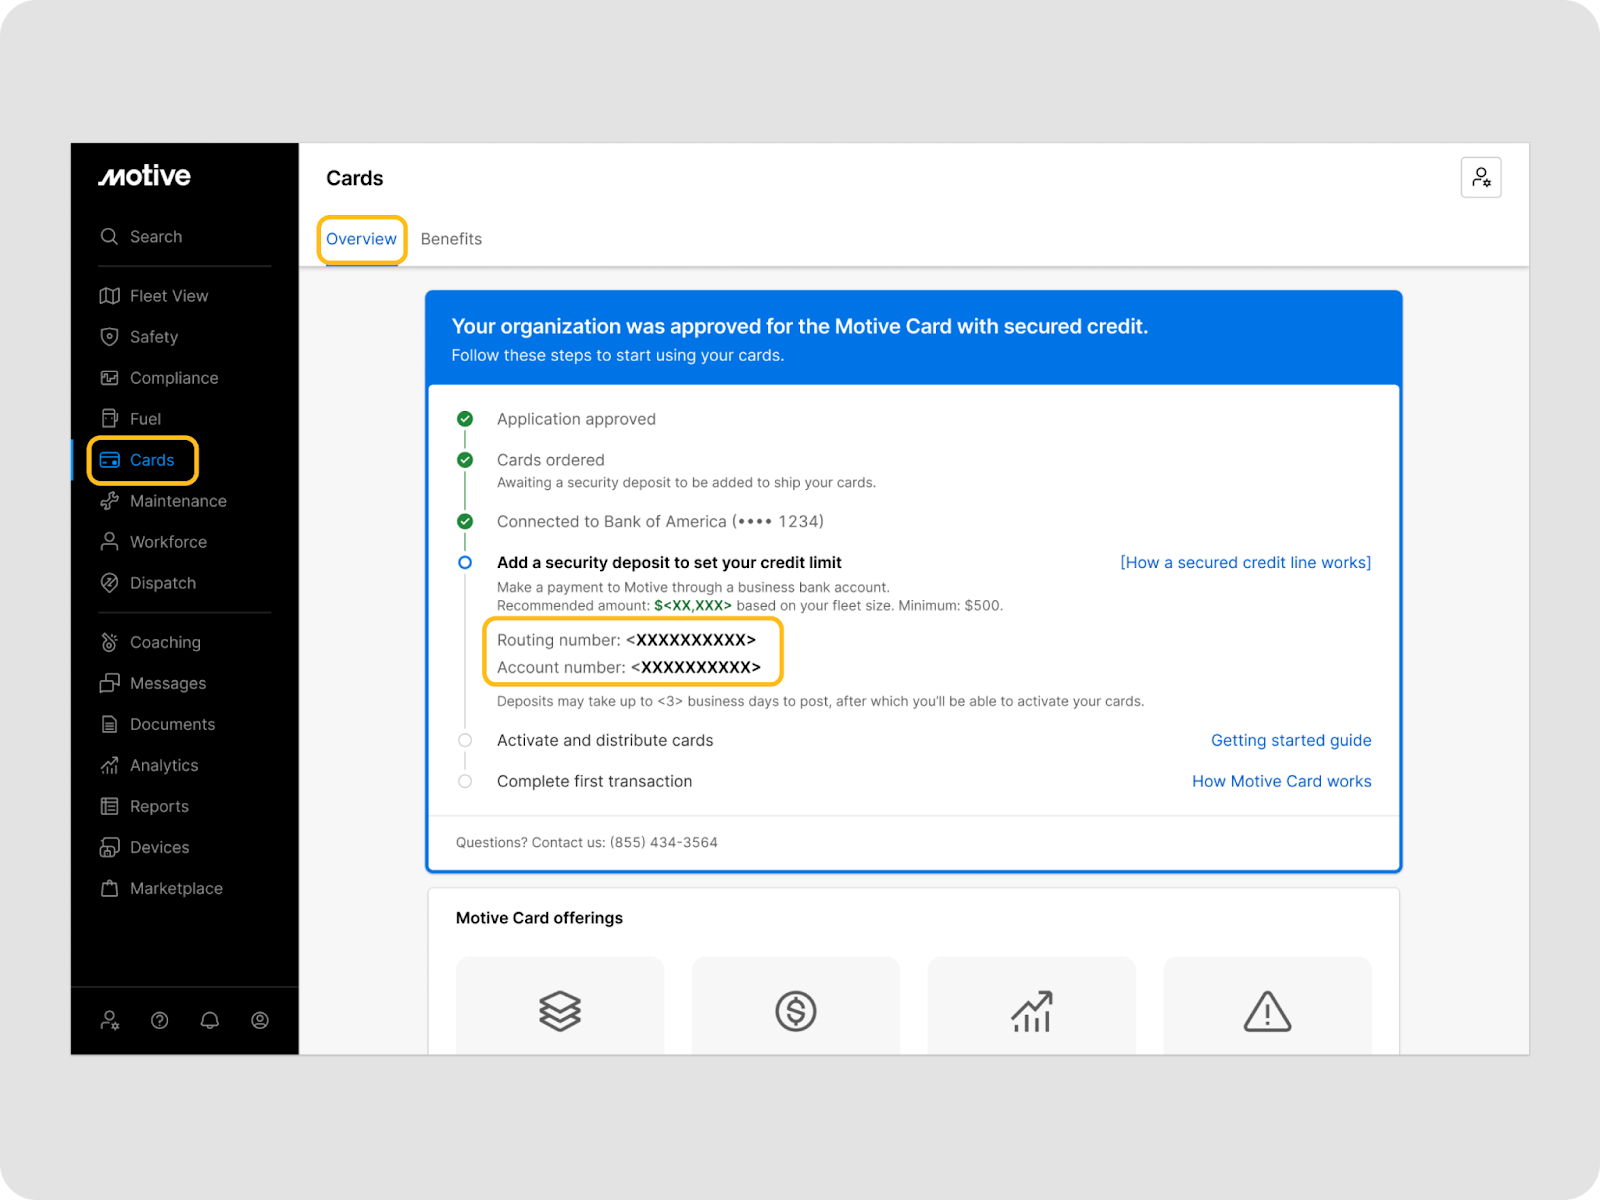Open the help question mark icon

pyautogui.click(x=159, y=1020)
